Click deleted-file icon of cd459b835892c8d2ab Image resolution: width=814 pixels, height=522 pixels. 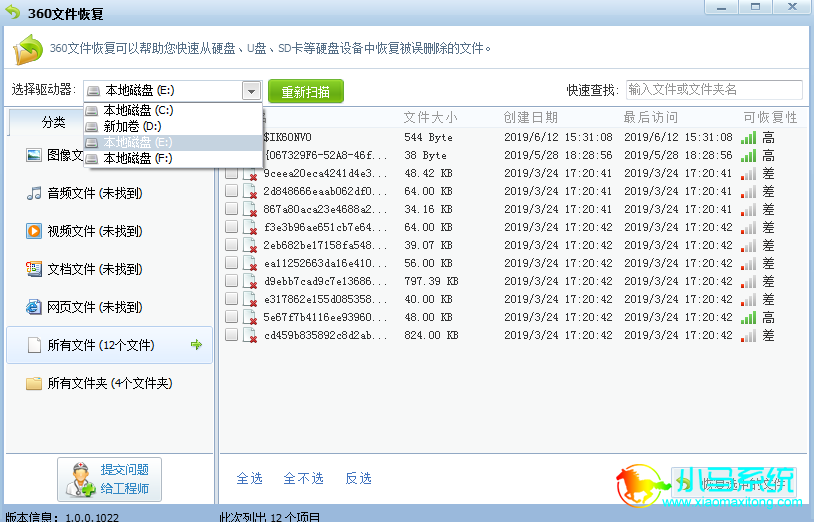[x=250, y=336]
